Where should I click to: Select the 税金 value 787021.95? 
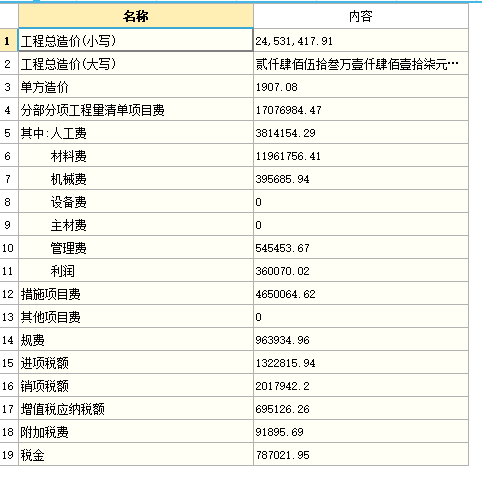click(361, 454)
